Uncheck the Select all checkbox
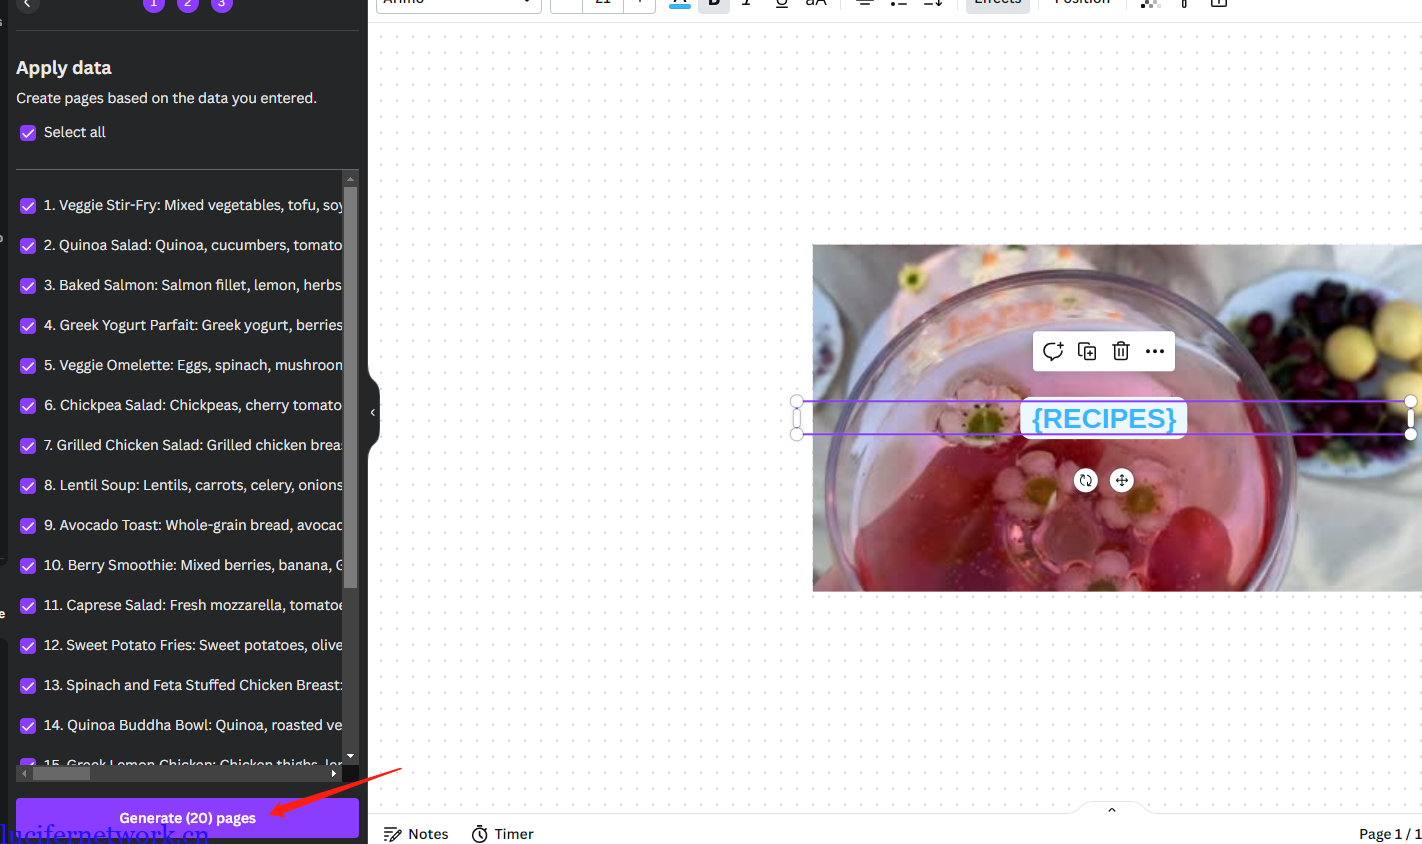 point(28,133)
